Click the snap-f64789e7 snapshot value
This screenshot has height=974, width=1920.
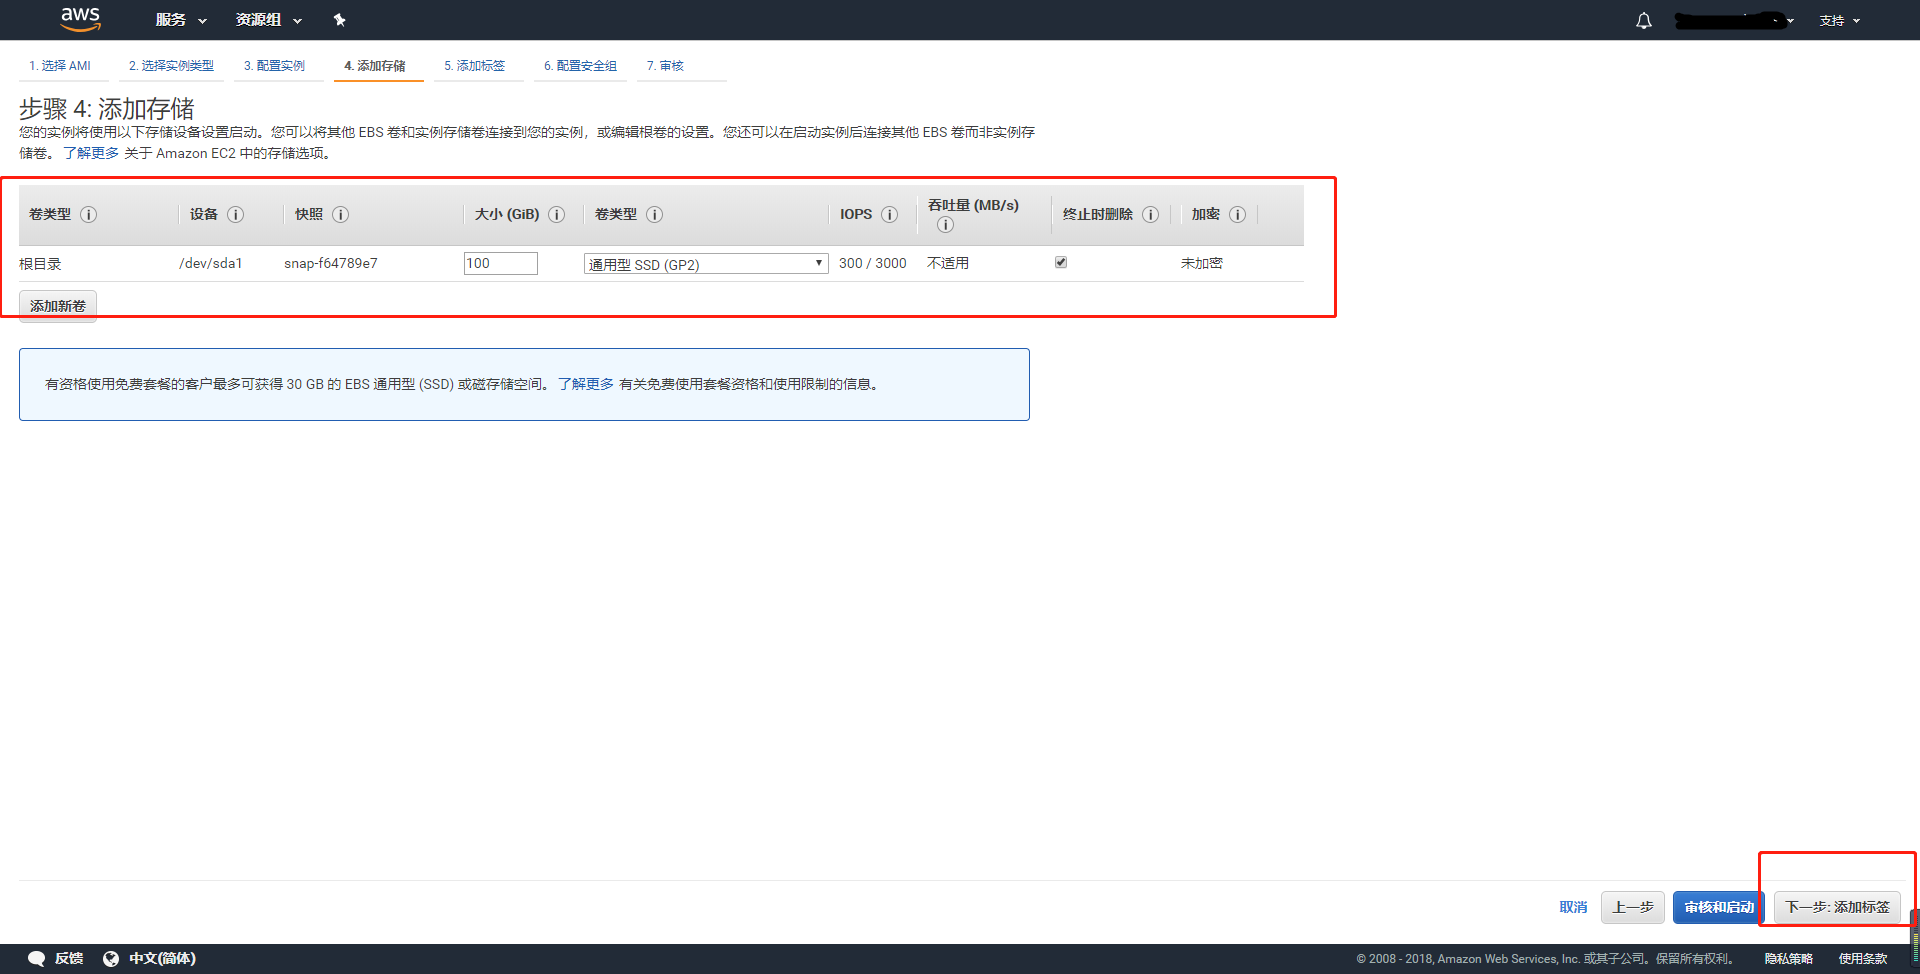point(331,263)
